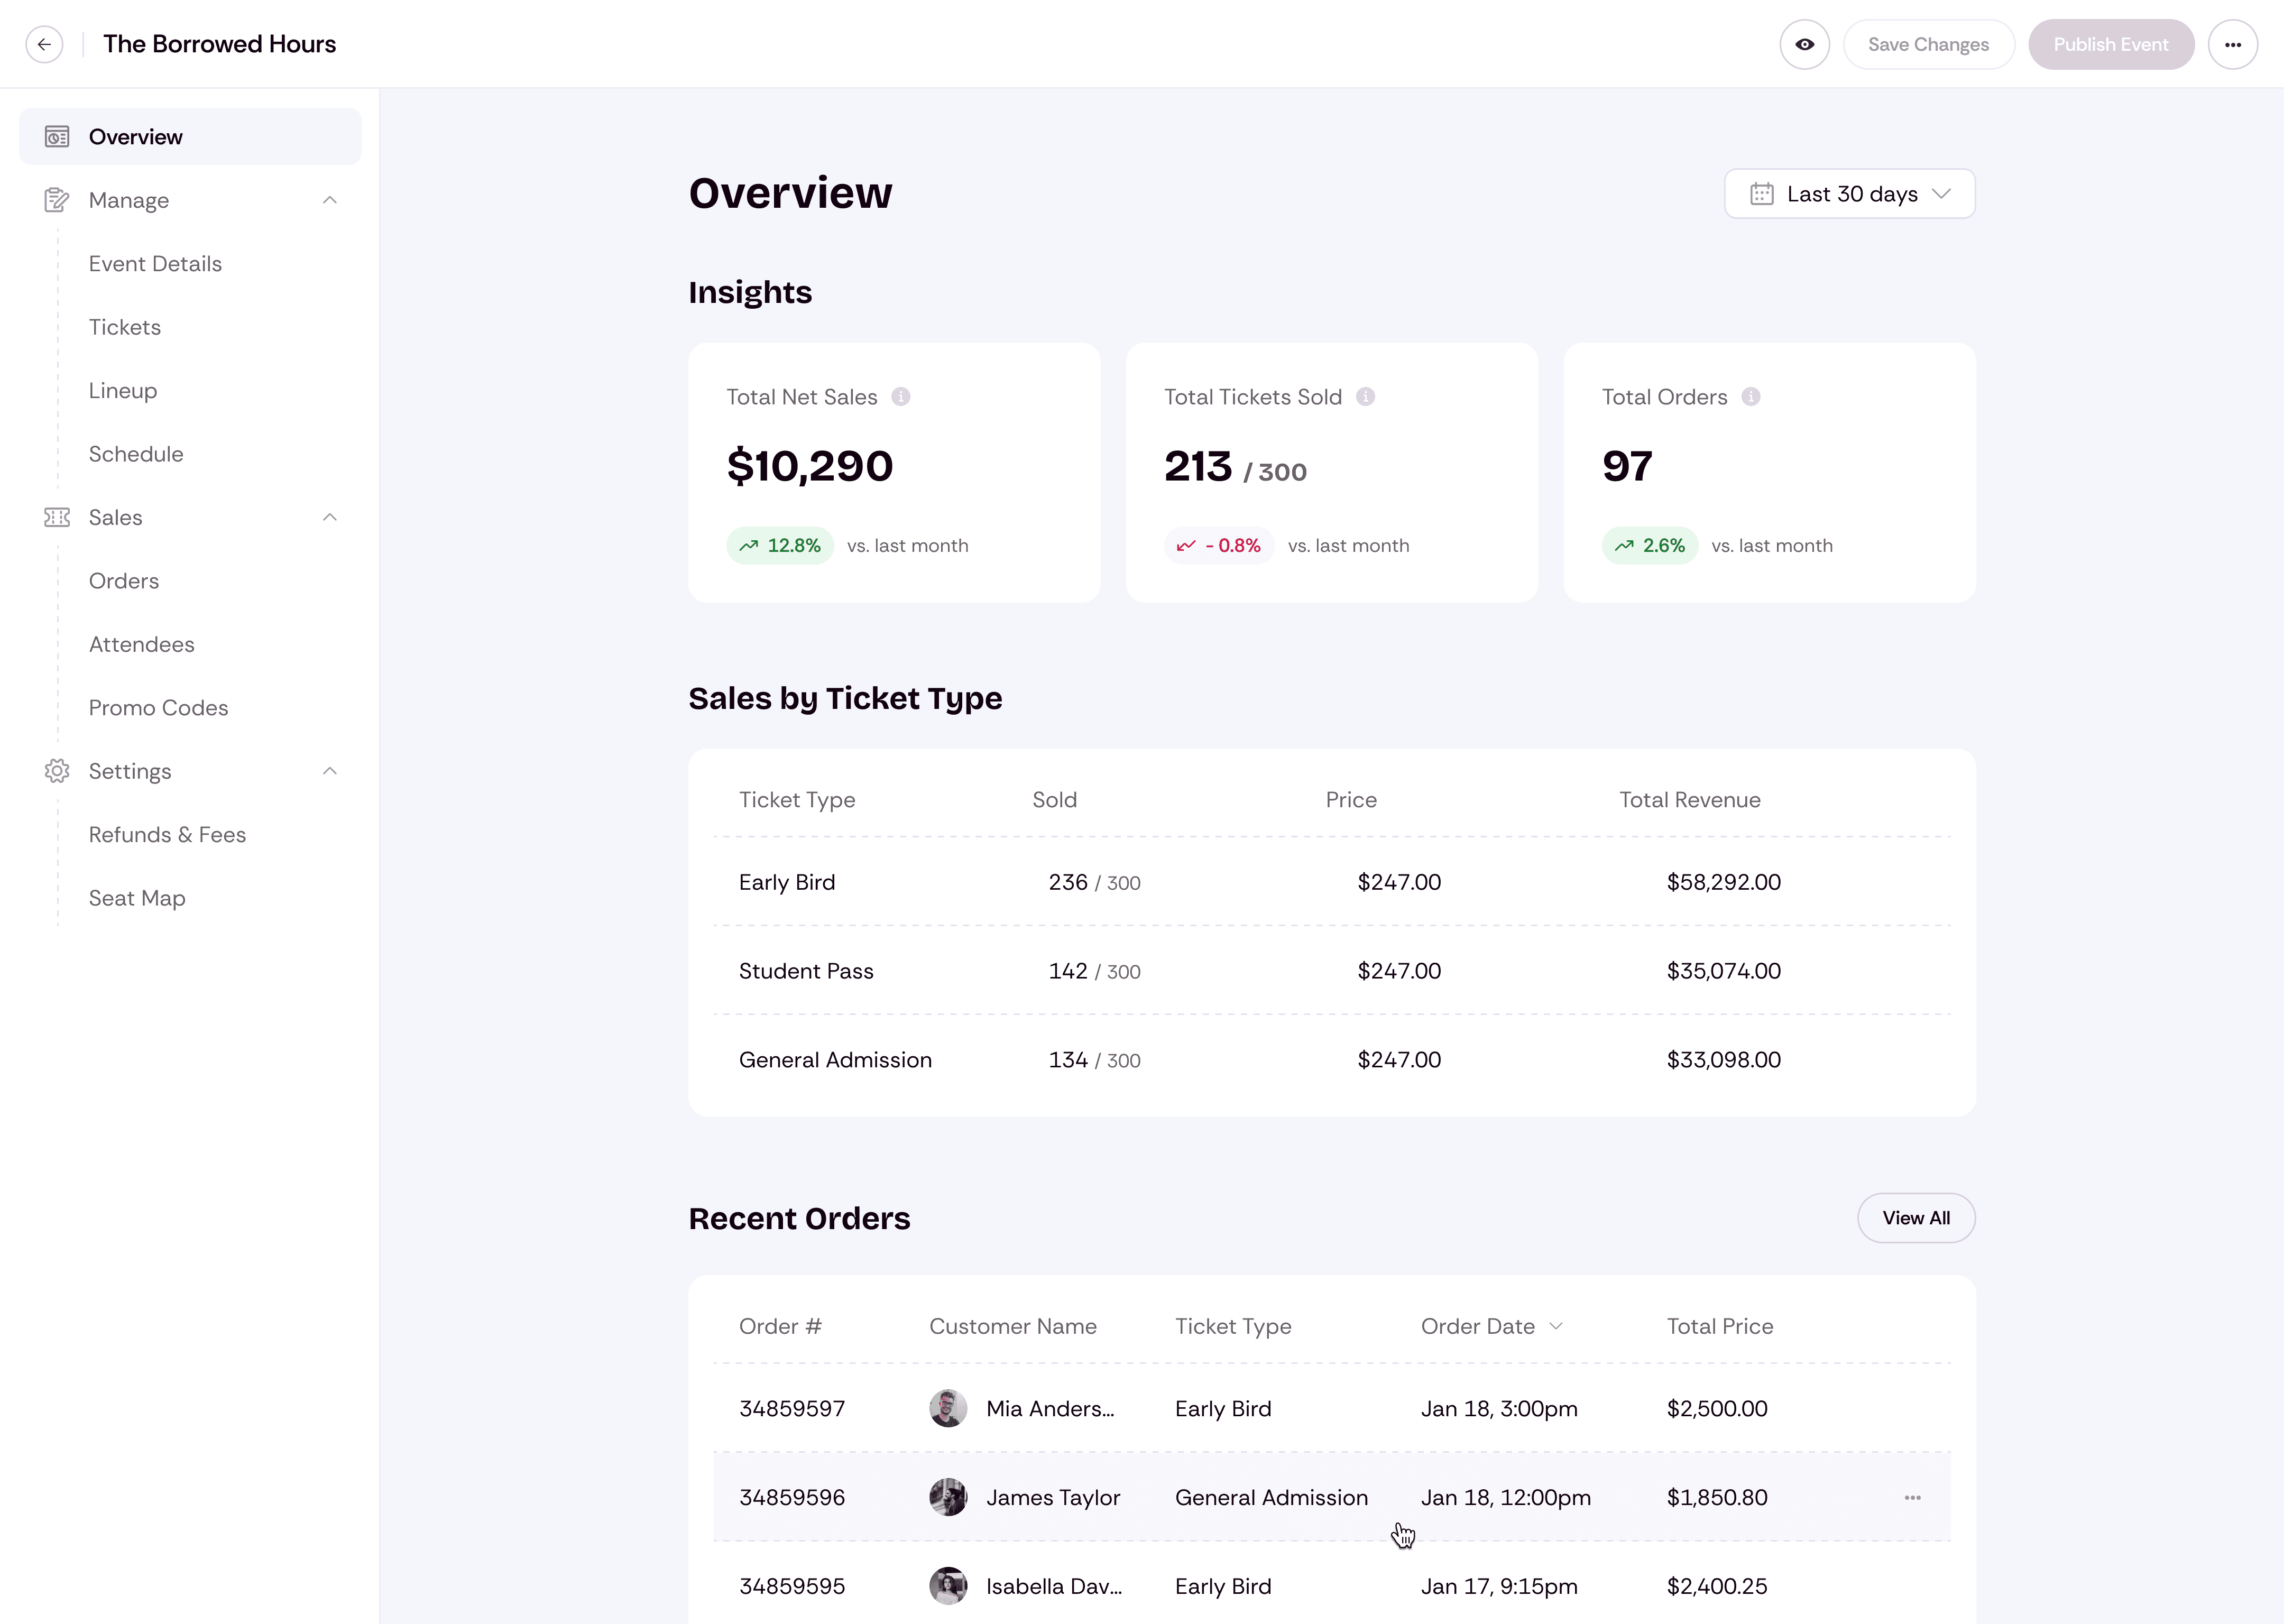The image size is (2284, 1624).
Task: Click Mia Anderson's avatar
Action: tap(948, 1408)
